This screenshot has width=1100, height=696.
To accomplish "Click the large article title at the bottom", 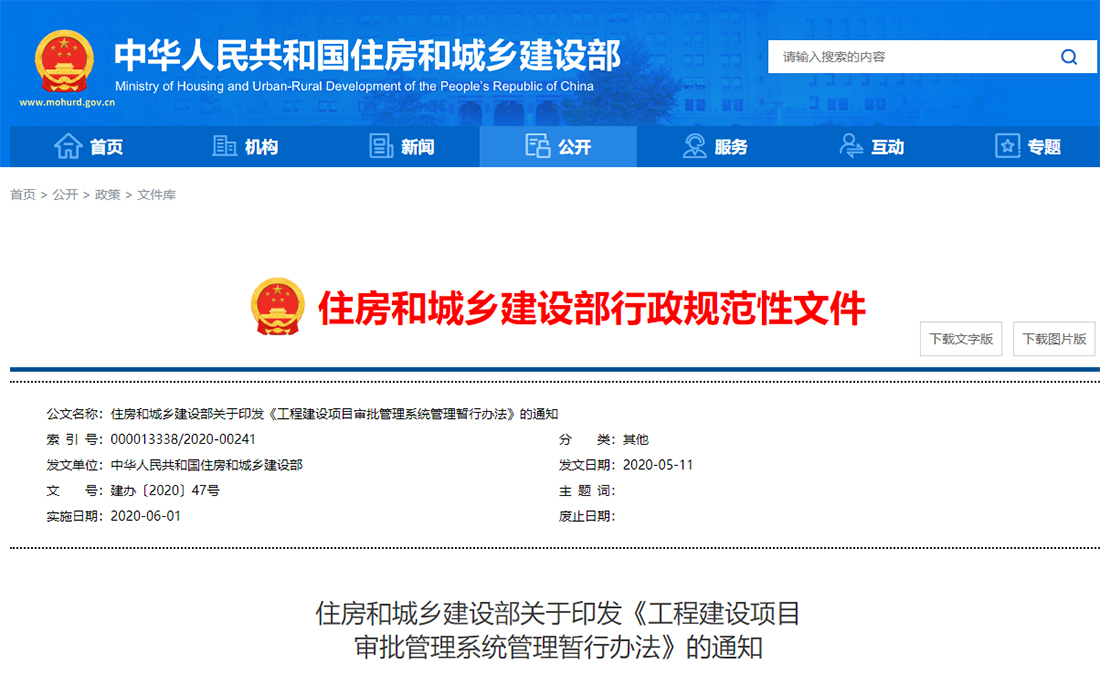I will [x=558, y=630].
